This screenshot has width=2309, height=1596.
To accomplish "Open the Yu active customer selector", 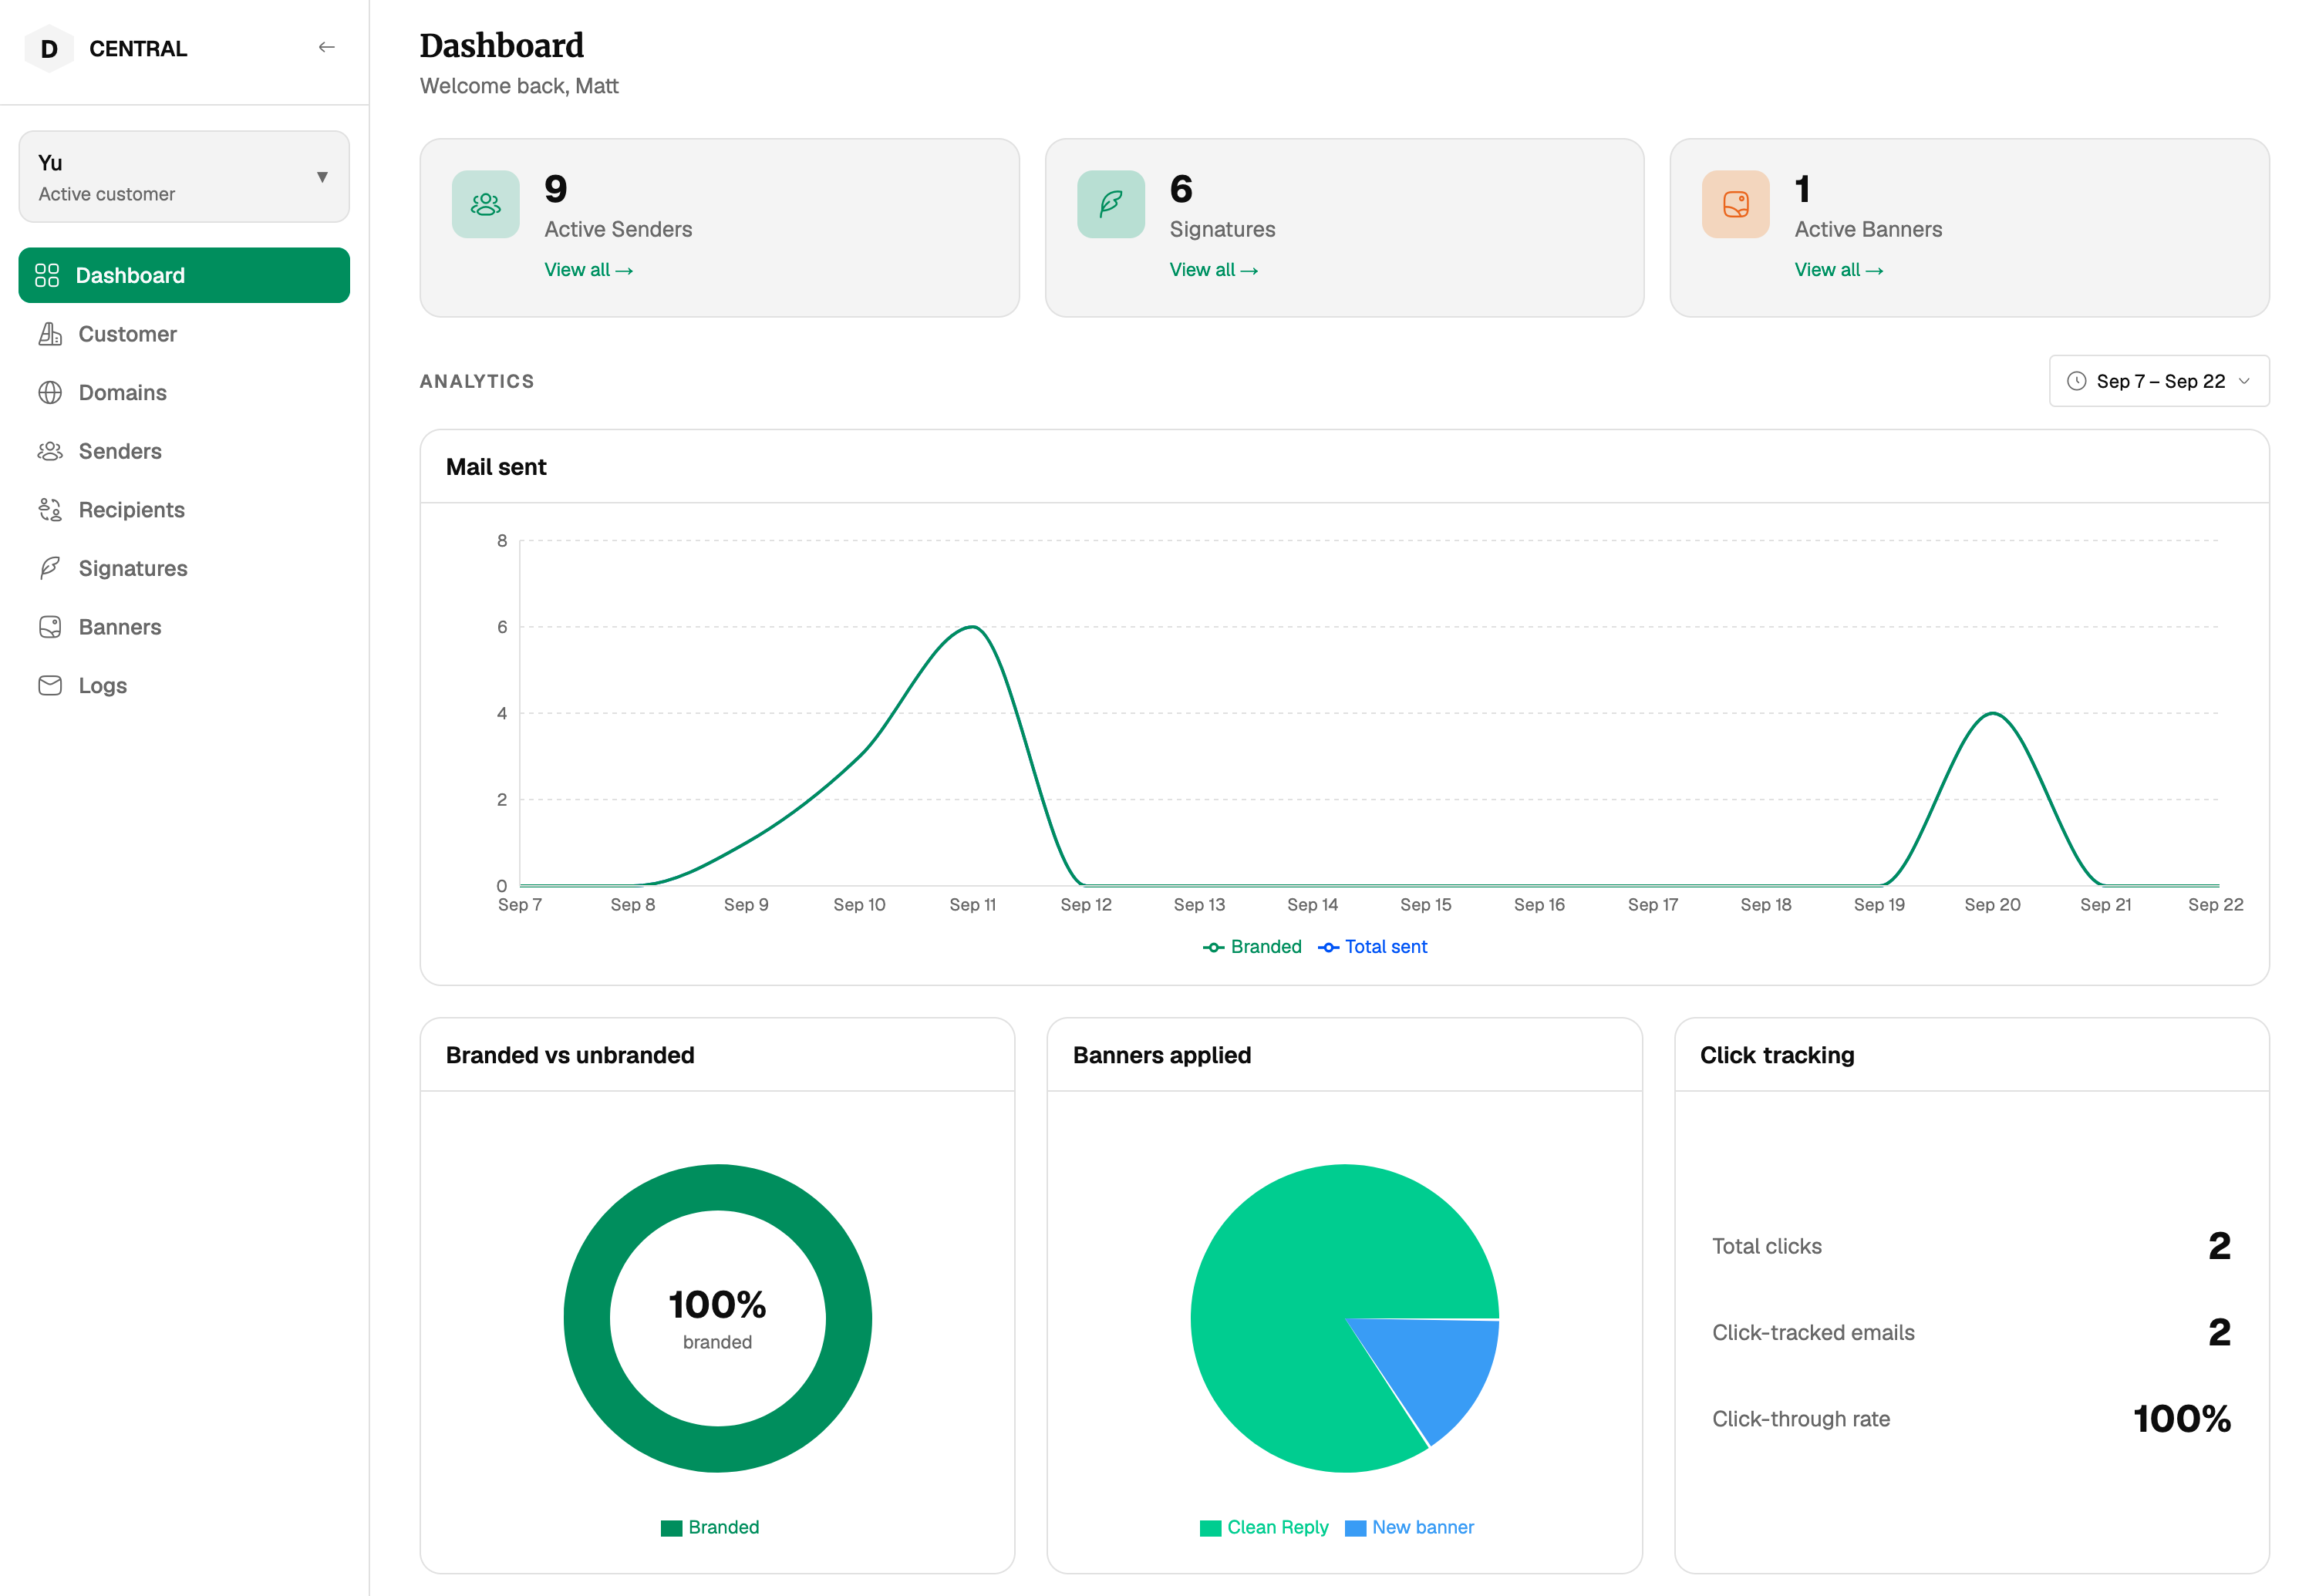I will (x=184, y=177).
